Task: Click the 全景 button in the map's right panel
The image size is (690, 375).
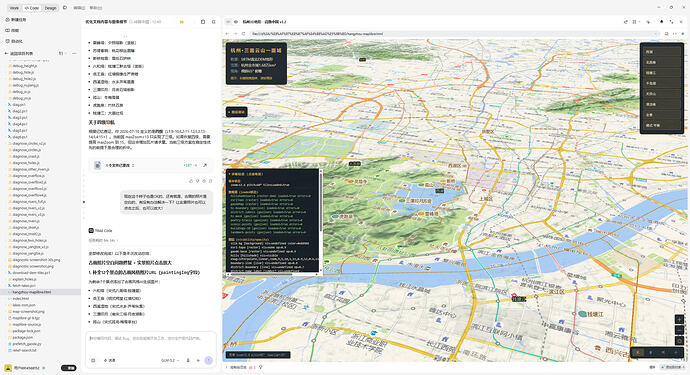Action: (661, 114)
